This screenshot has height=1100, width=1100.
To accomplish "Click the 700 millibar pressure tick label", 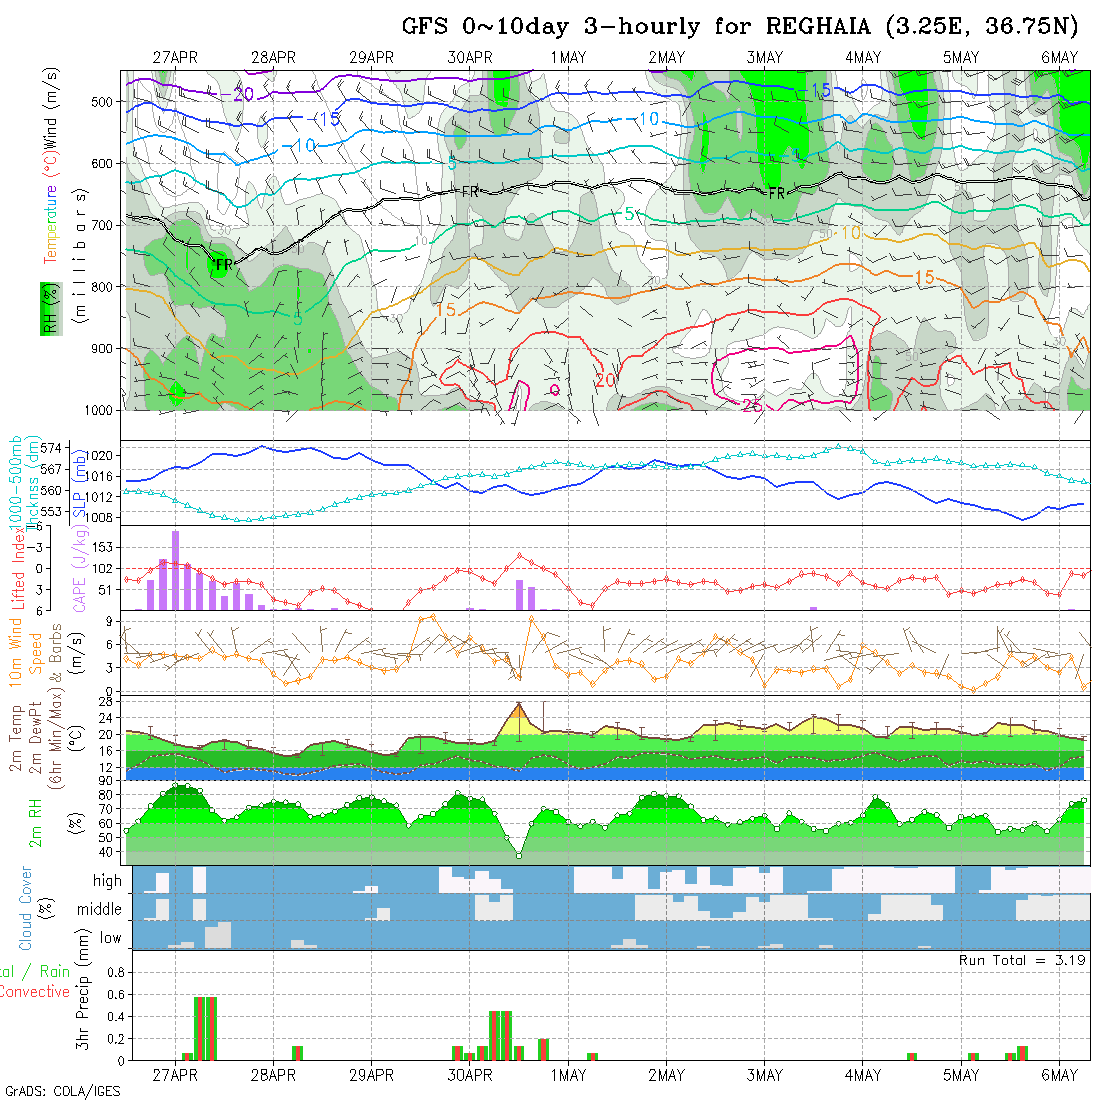I will (x=102, y=225).
